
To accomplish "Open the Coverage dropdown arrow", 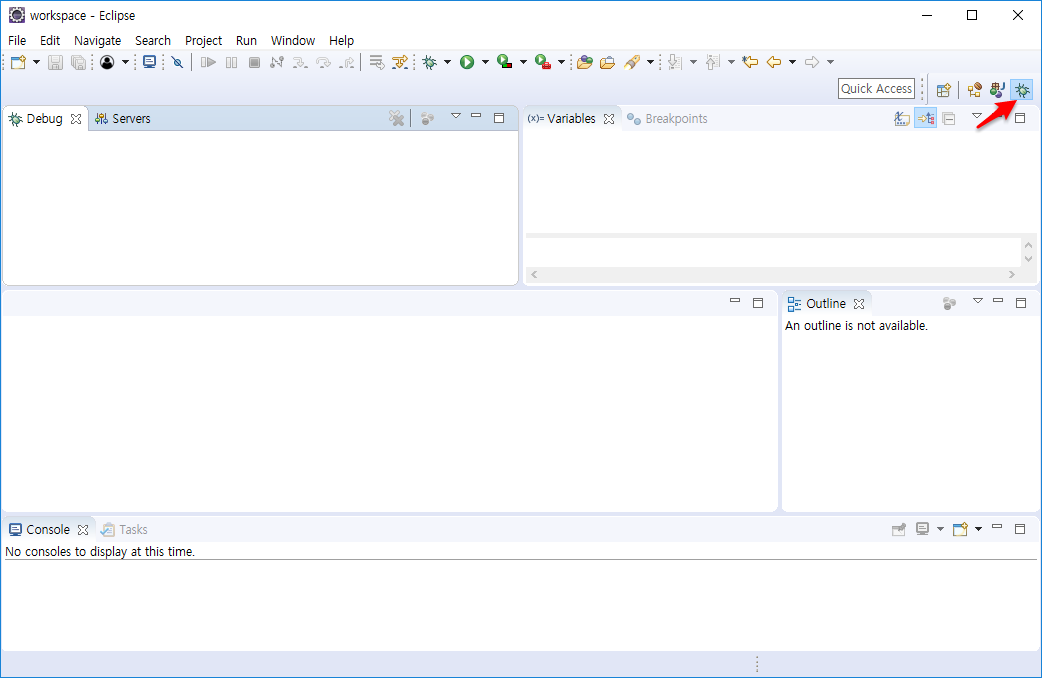I will coord(523,62).
